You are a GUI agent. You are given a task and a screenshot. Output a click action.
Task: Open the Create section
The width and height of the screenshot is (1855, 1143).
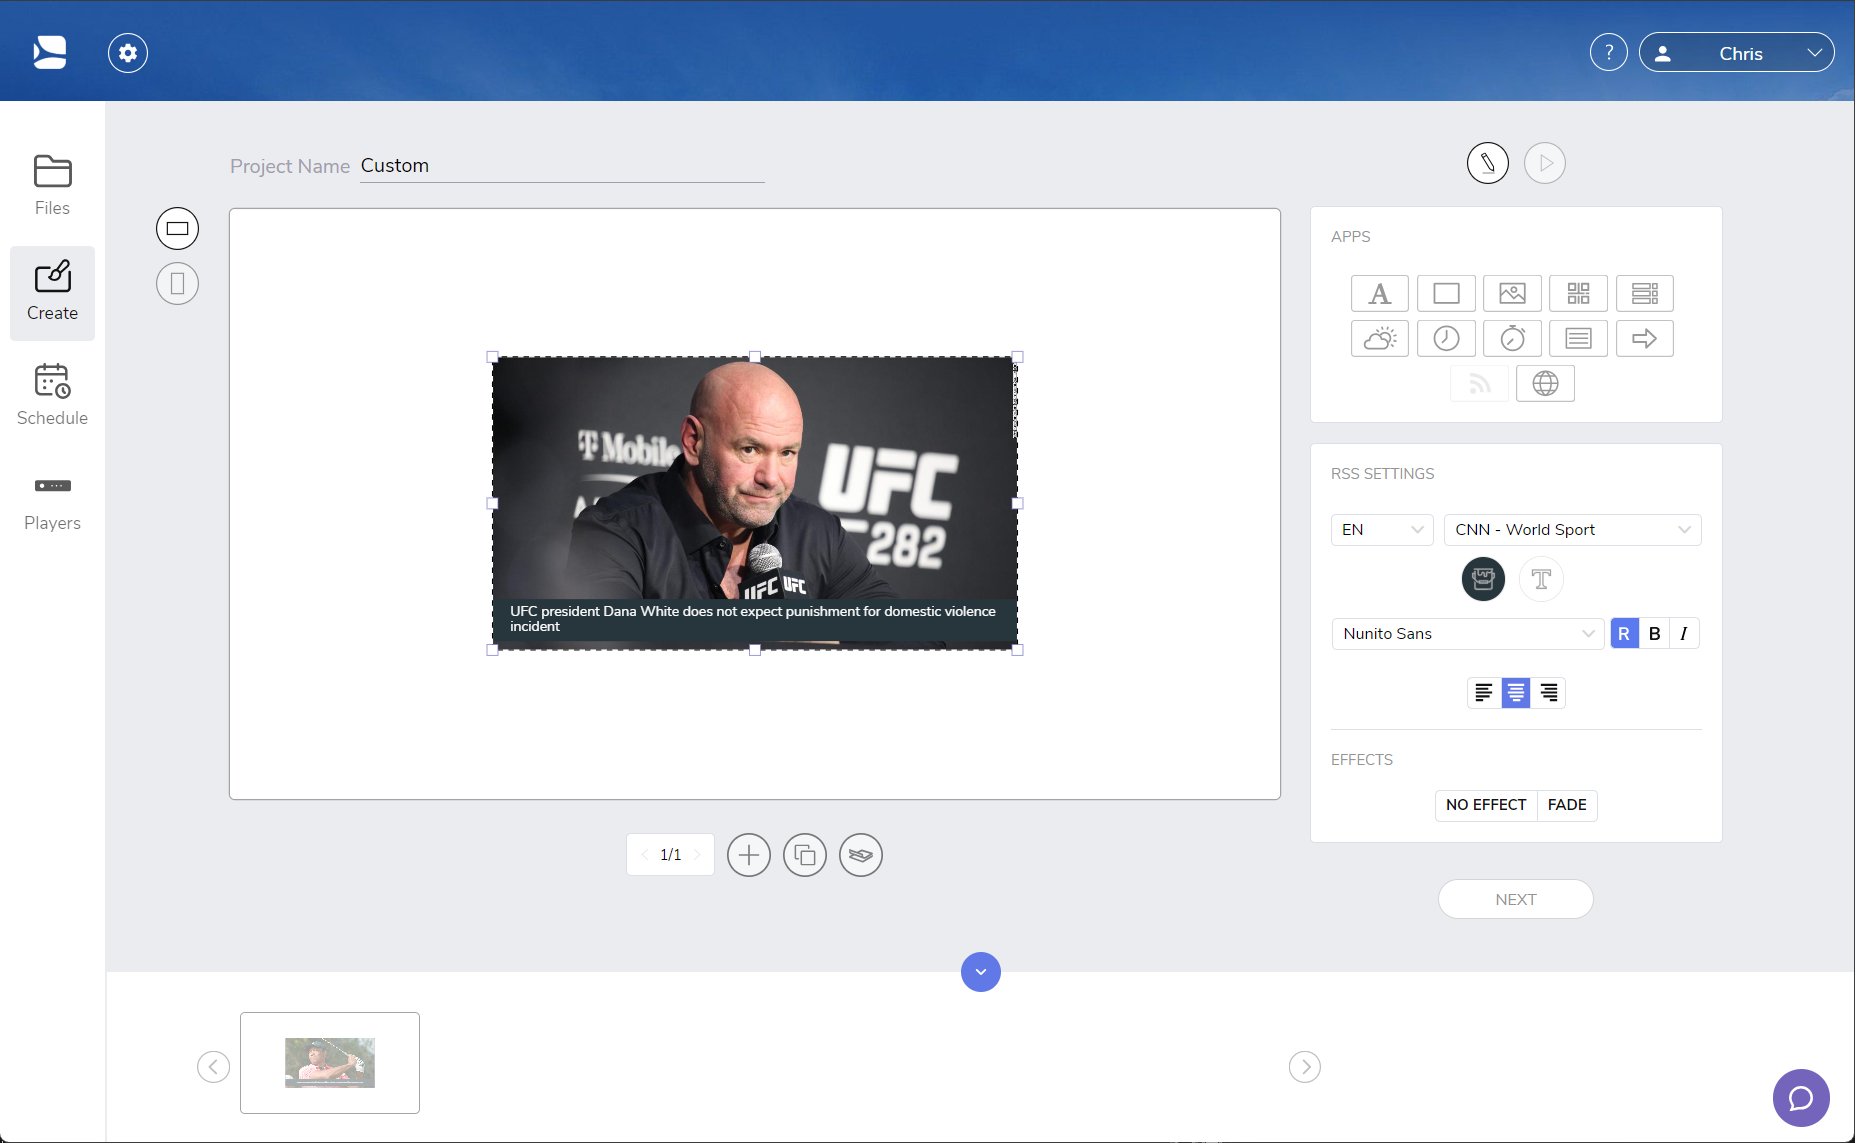pyautogui.click(x=52, y=292)
